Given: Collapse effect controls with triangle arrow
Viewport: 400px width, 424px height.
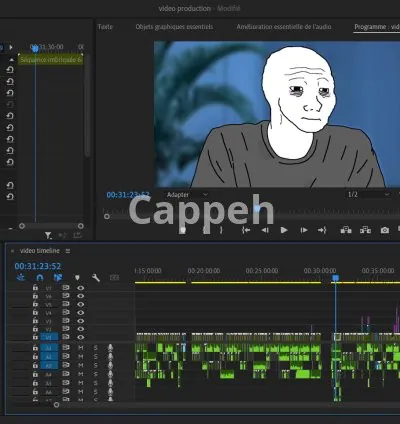Looking at the screenshot, I should (12, 59).
